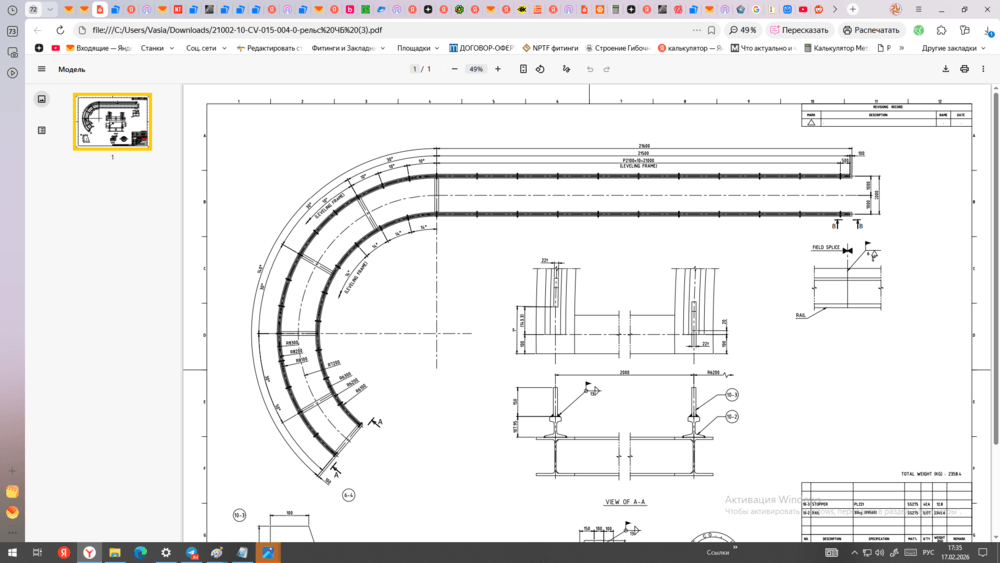This screenshot has height=563, width=1000.
Task: Download the PDF file
Action: coord(945,69)
